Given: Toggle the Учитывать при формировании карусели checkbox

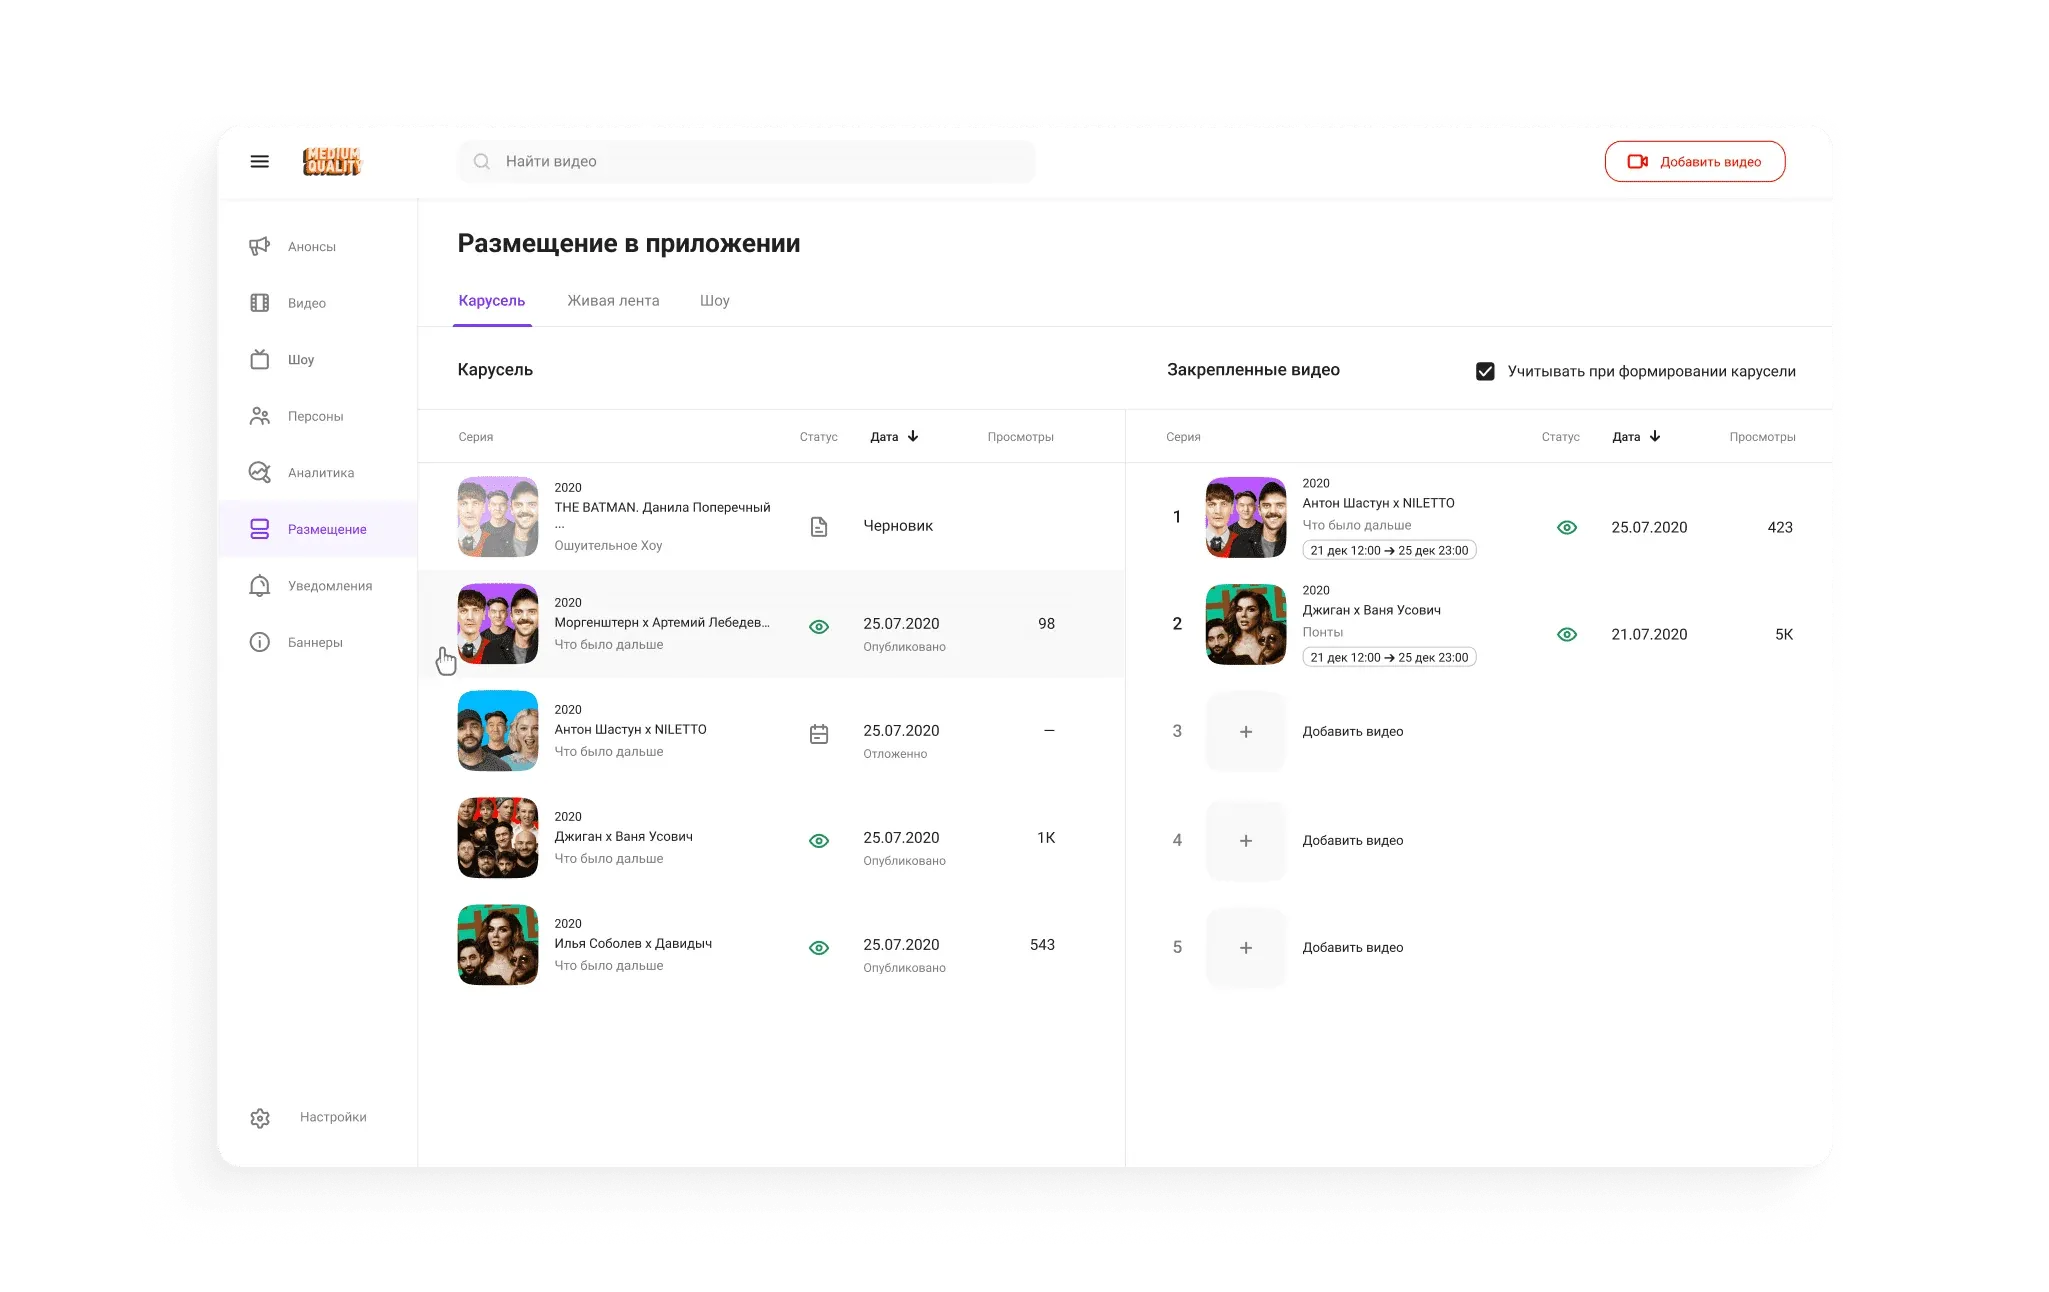Looking at the screenshot, I should point(1484,370).
